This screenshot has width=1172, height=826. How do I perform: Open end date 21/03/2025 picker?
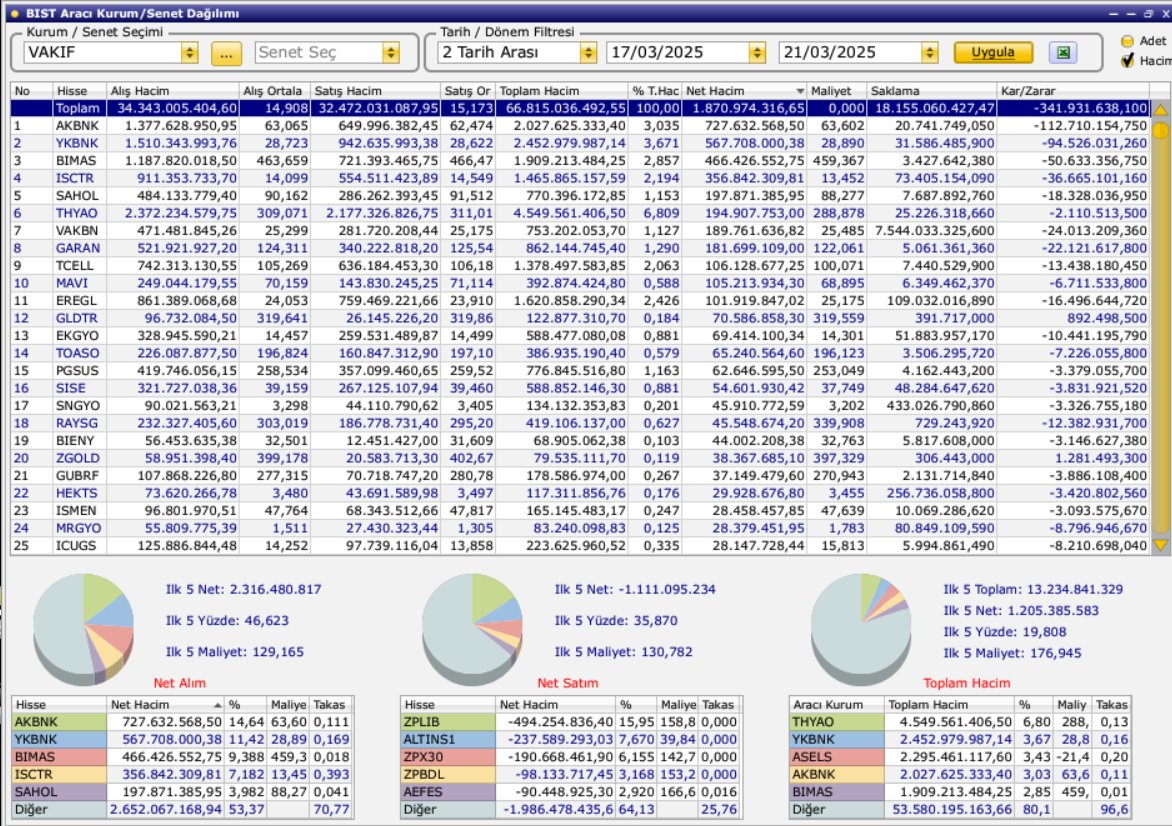[x=929, y=52]
